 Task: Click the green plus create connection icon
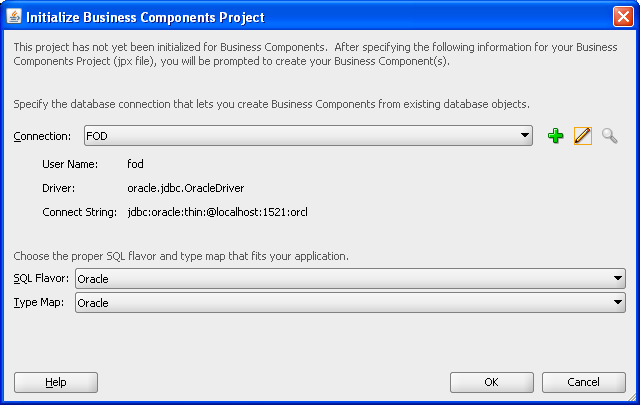557,136
